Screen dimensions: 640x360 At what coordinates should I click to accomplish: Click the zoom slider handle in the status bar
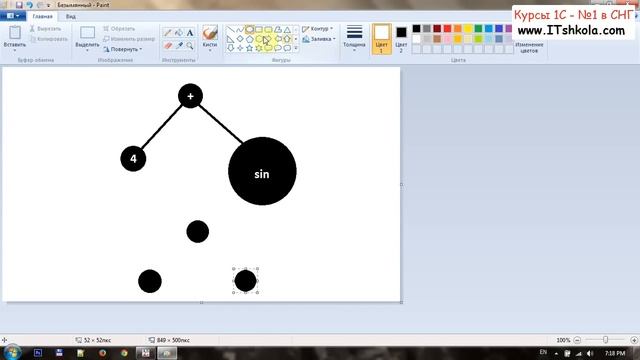click(x=606, y=340)
